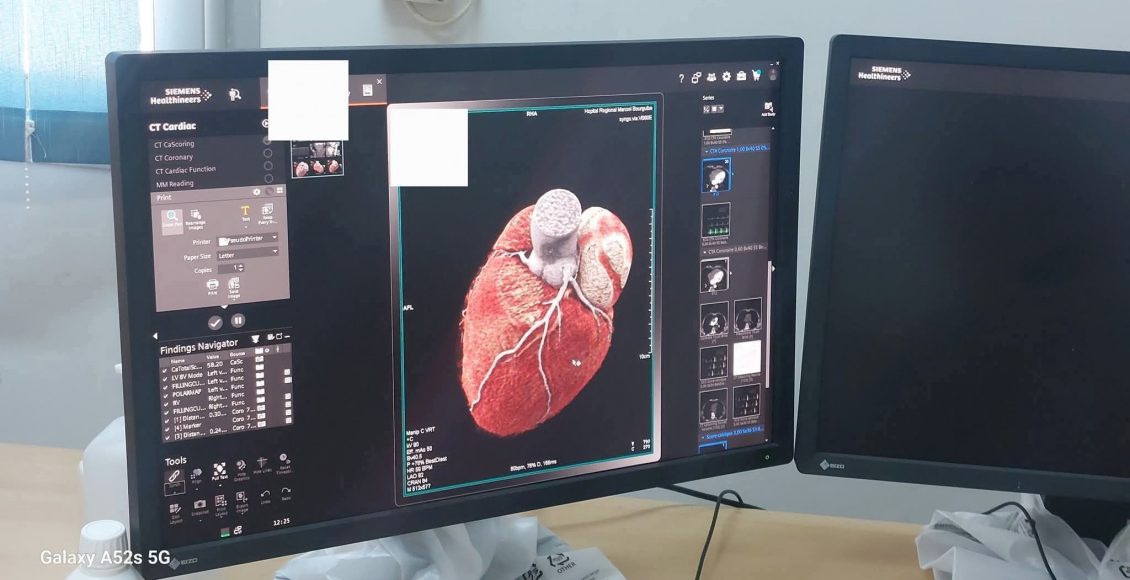Screen dimensions: 1130x580
Task: Select the CT Cardiac Function radio button
Action: coord(267,168)
